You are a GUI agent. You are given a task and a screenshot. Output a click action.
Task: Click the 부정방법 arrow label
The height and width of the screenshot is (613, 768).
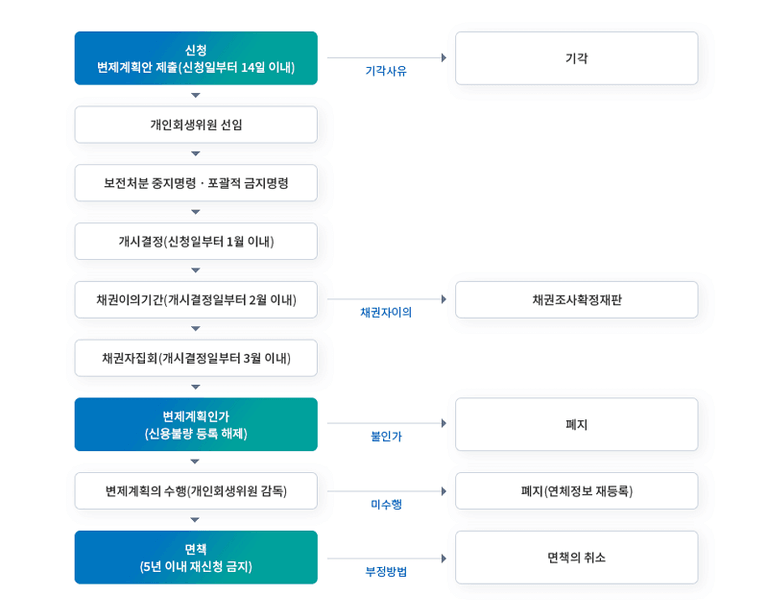tap(386, 572)
